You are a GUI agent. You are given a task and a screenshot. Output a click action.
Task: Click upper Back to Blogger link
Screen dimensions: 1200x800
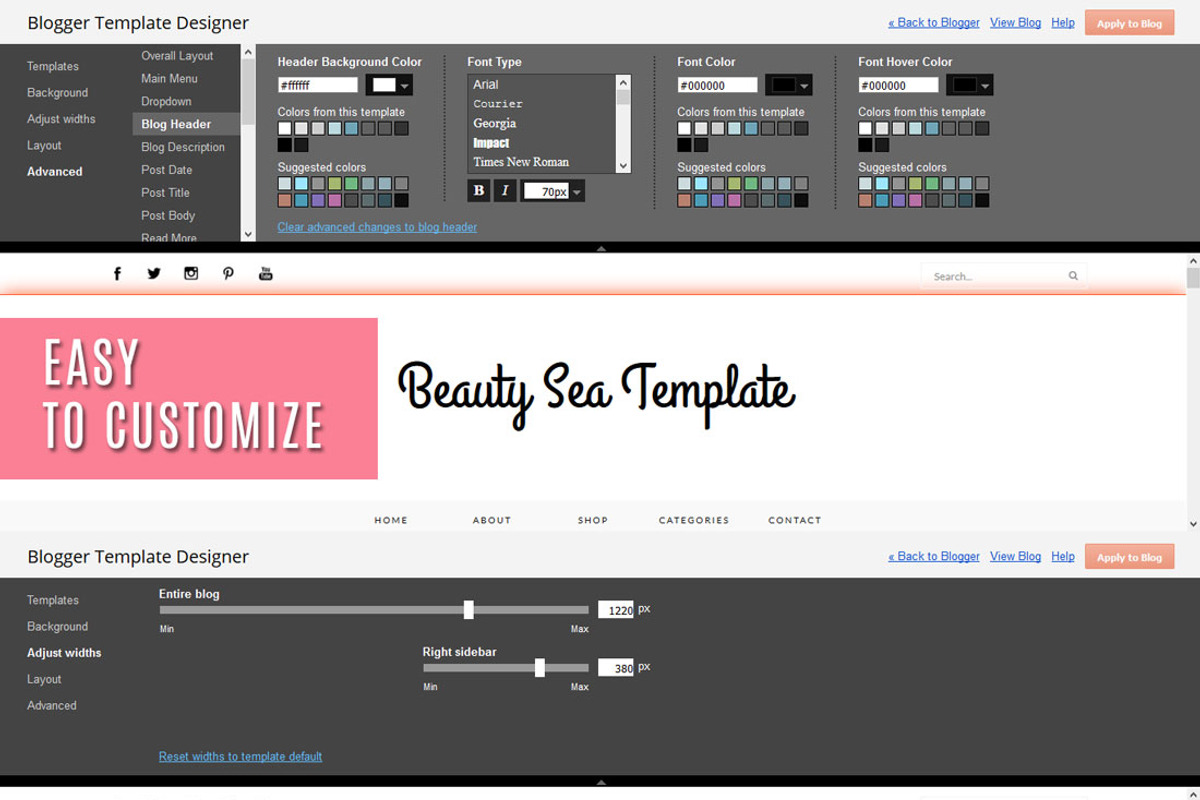[934, 22]
